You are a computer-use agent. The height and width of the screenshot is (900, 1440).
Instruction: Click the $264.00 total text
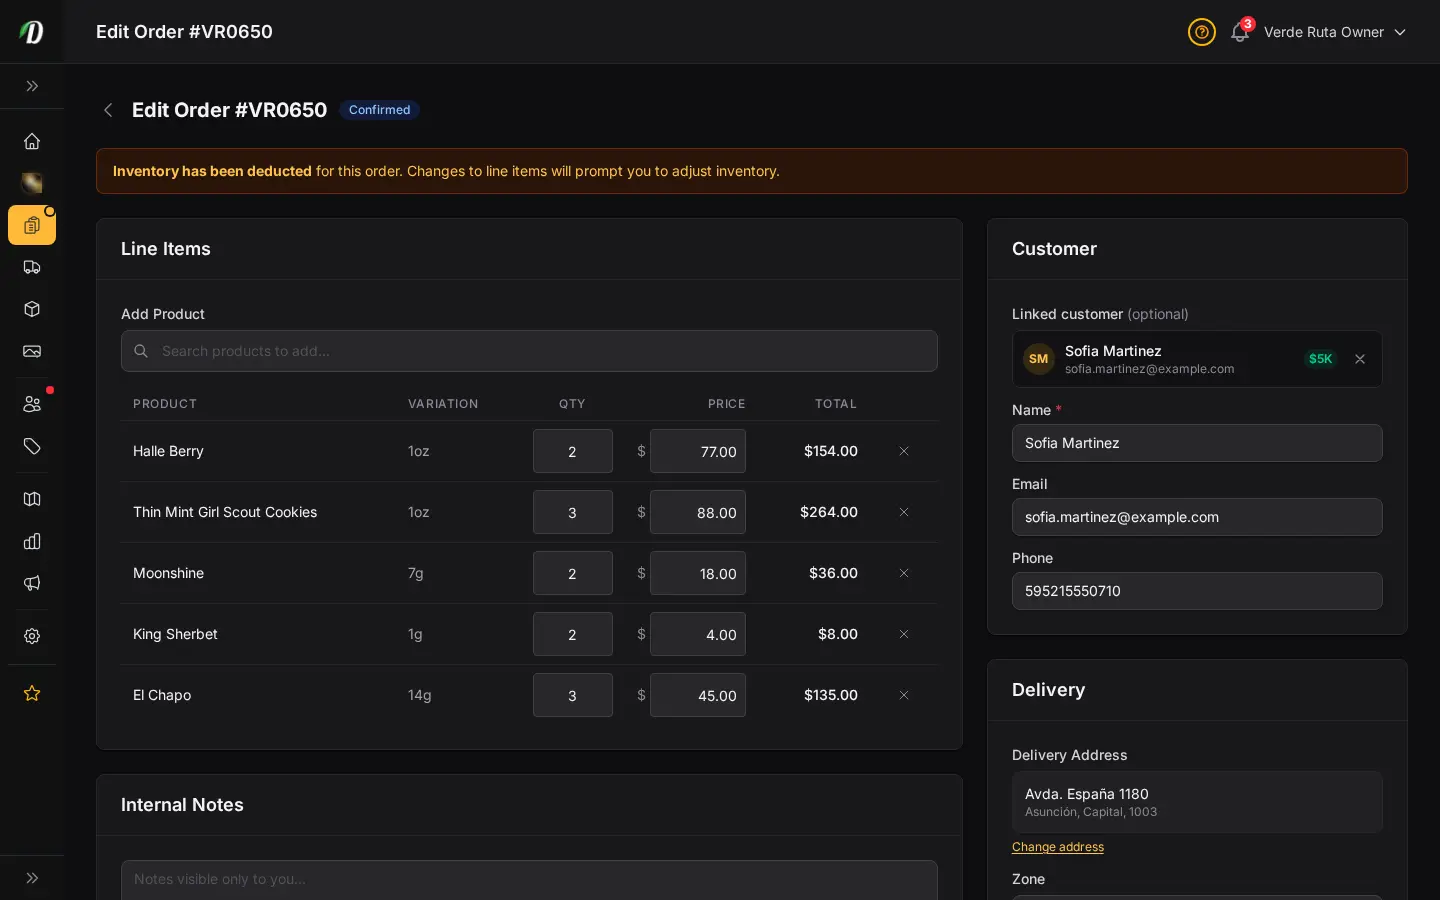[829, 512]
